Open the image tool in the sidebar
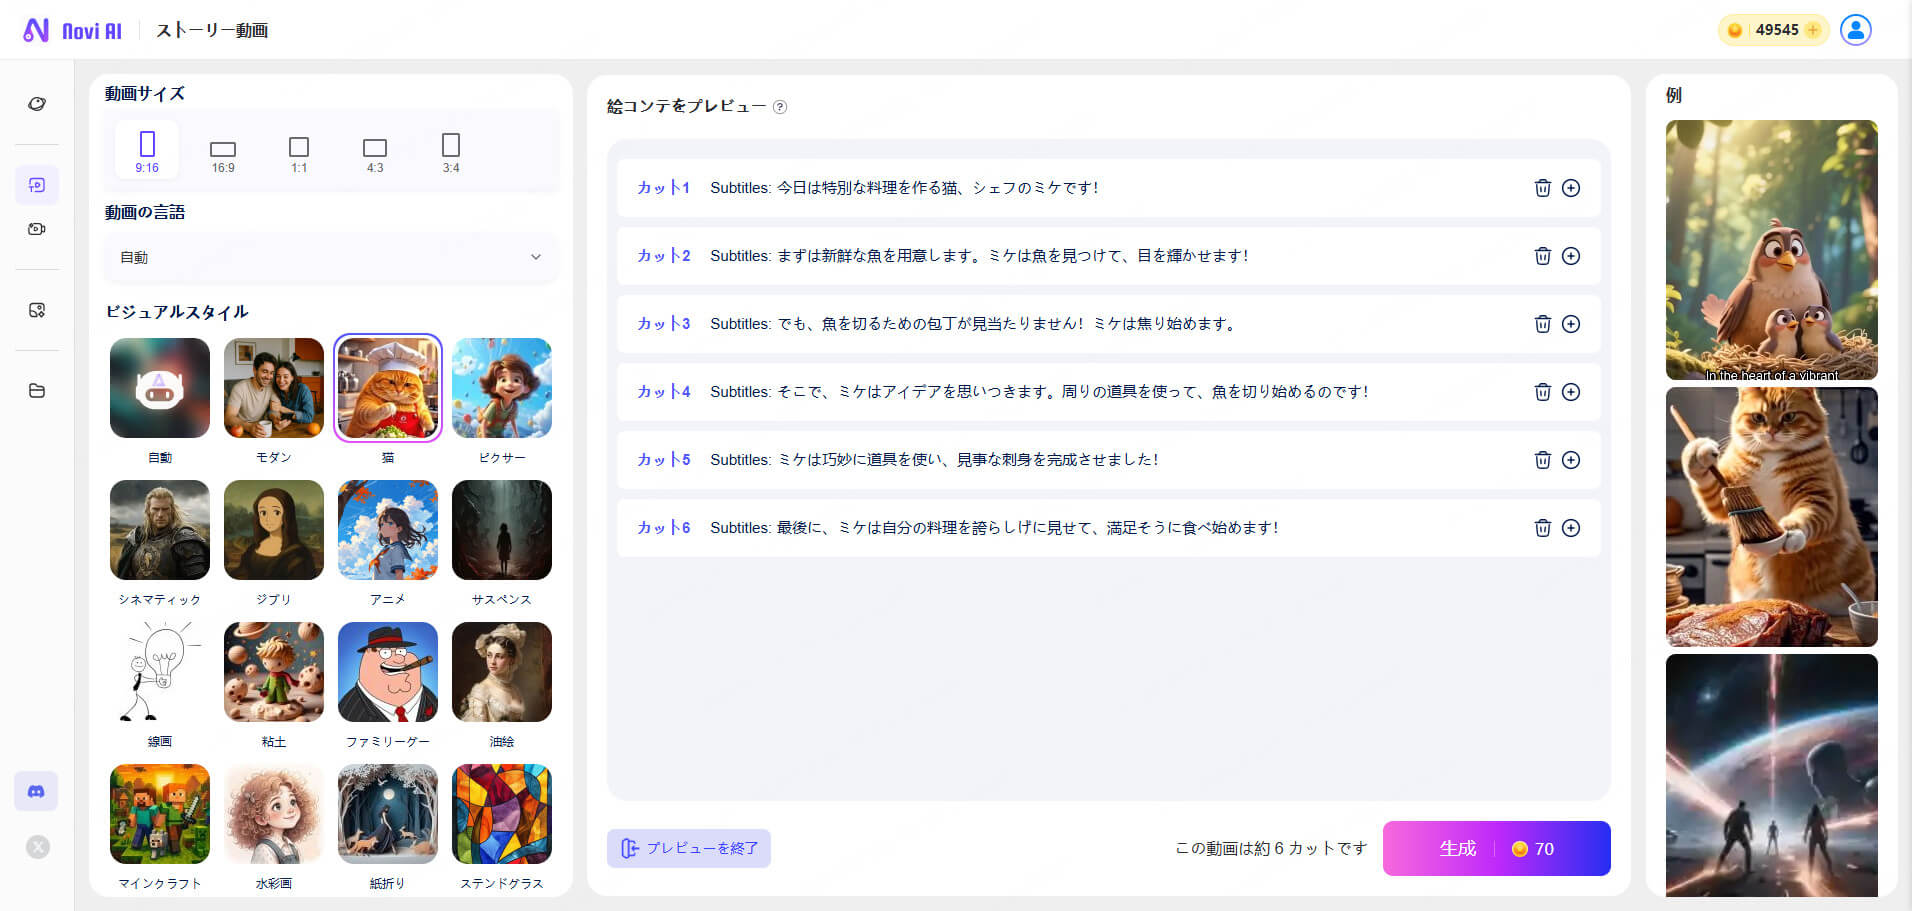 [36, 310]
